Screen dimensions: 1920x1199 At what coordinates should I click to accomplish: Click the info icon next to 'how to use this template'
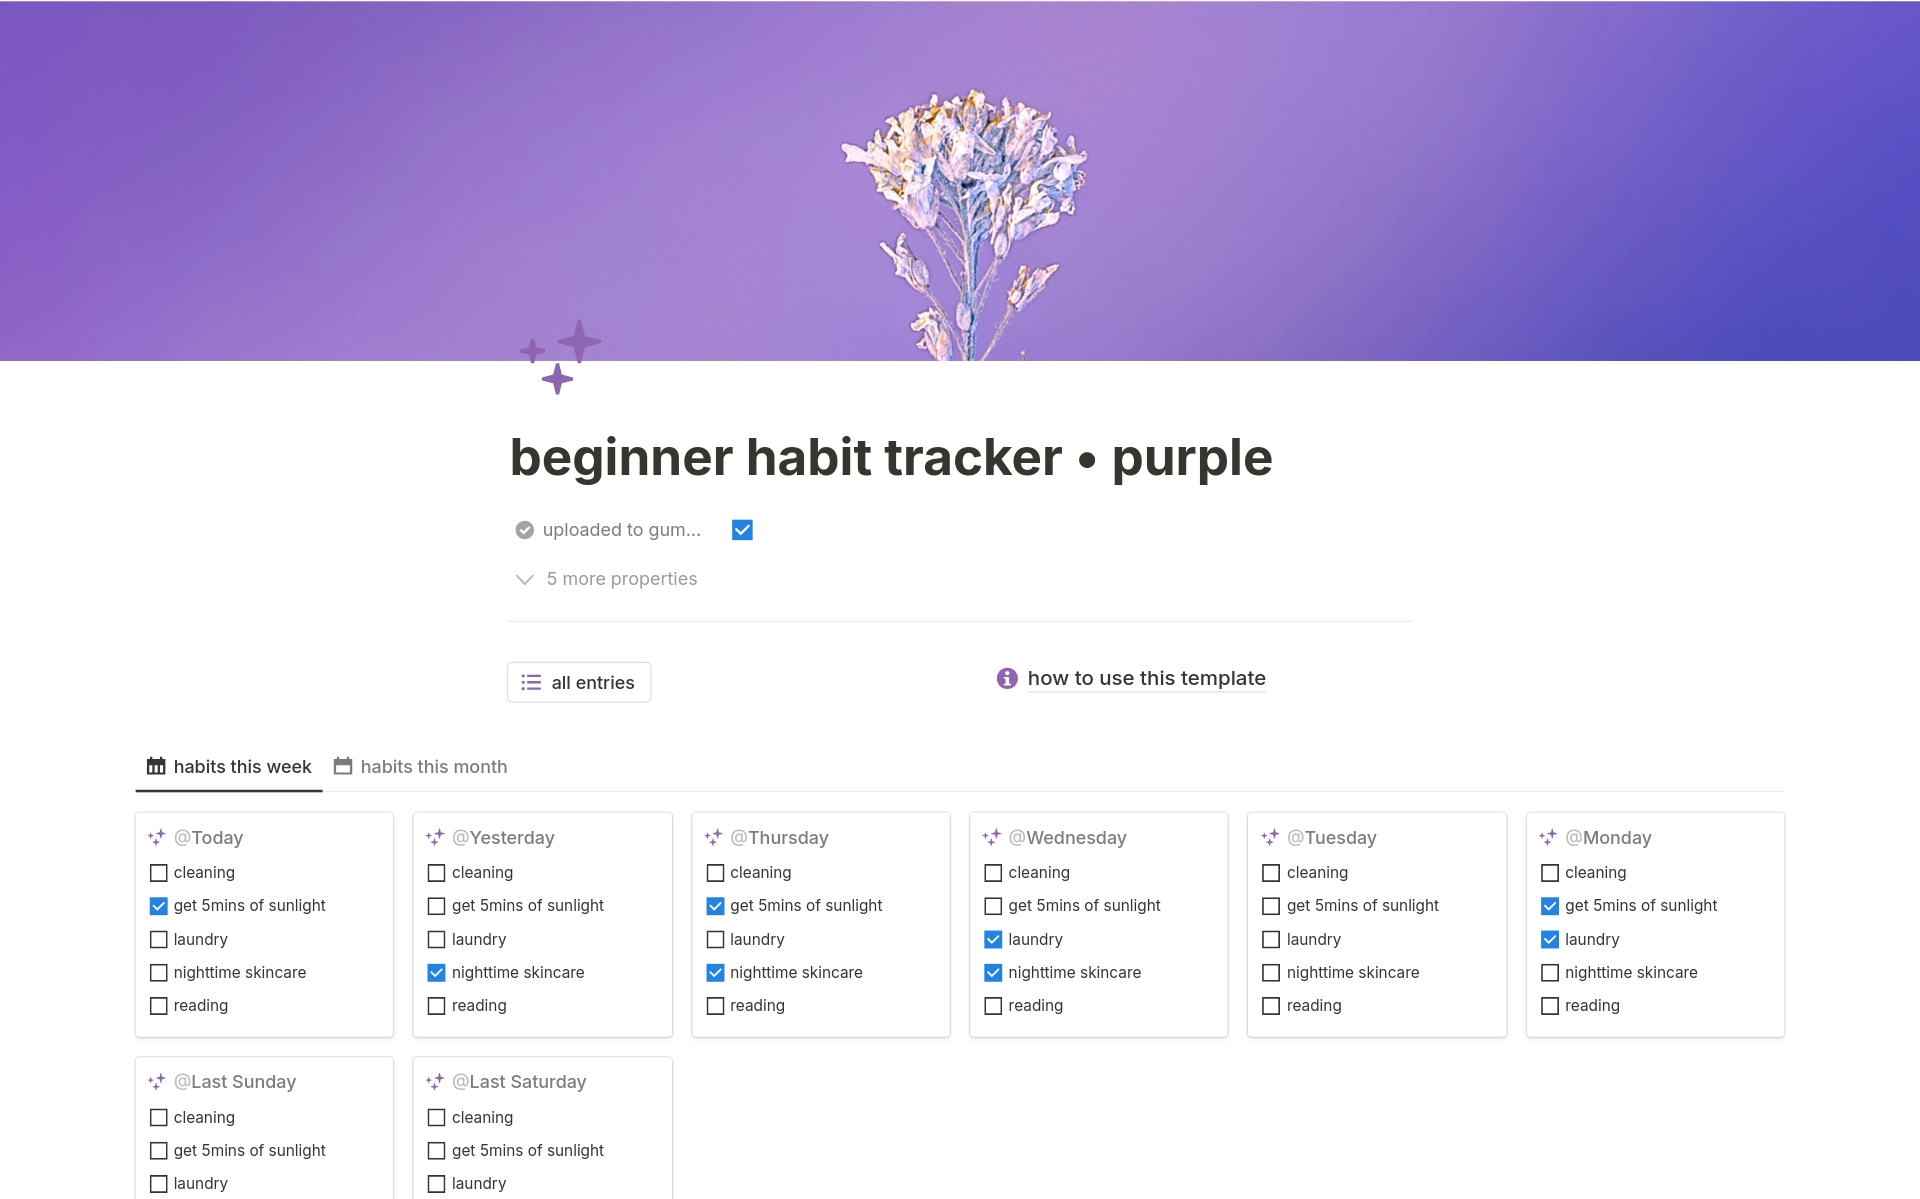1006,677
